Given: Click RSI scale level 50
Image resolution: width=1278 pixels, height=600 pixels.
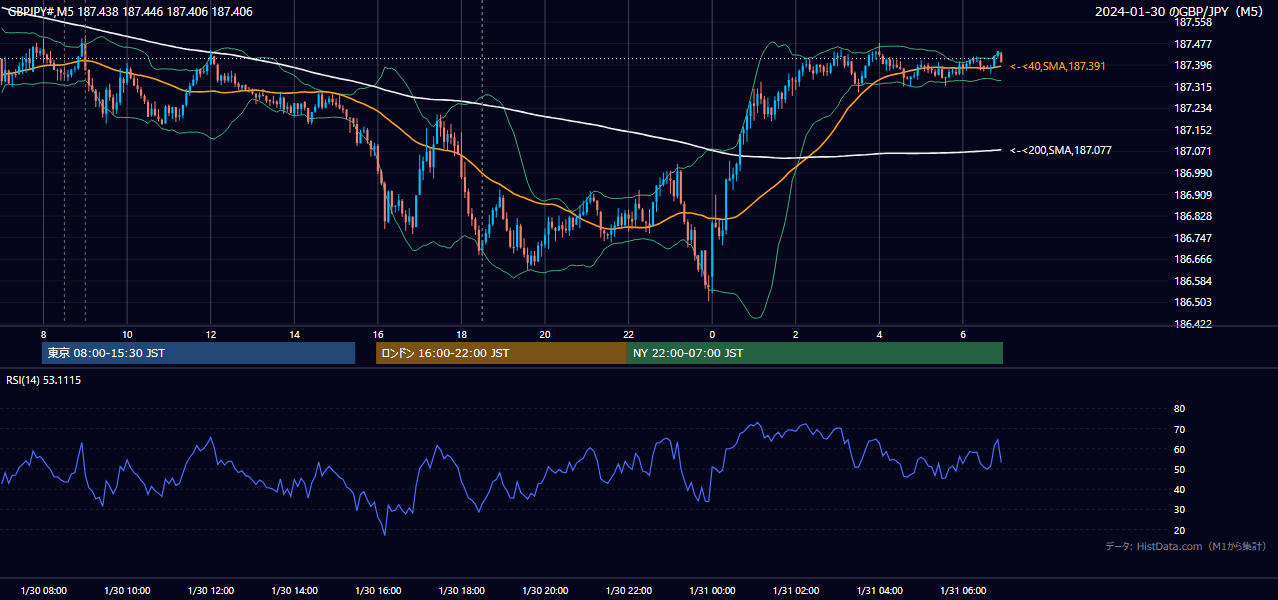Looking at the screenshot, I should pos(1179,469).
